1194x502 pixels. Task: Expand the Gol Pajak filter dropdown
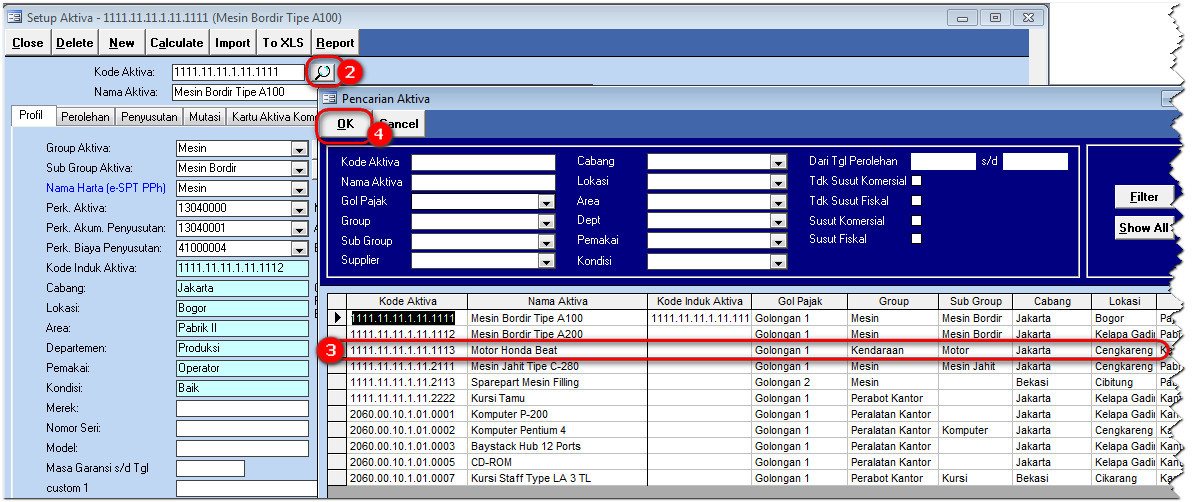(x=546, y=202)
